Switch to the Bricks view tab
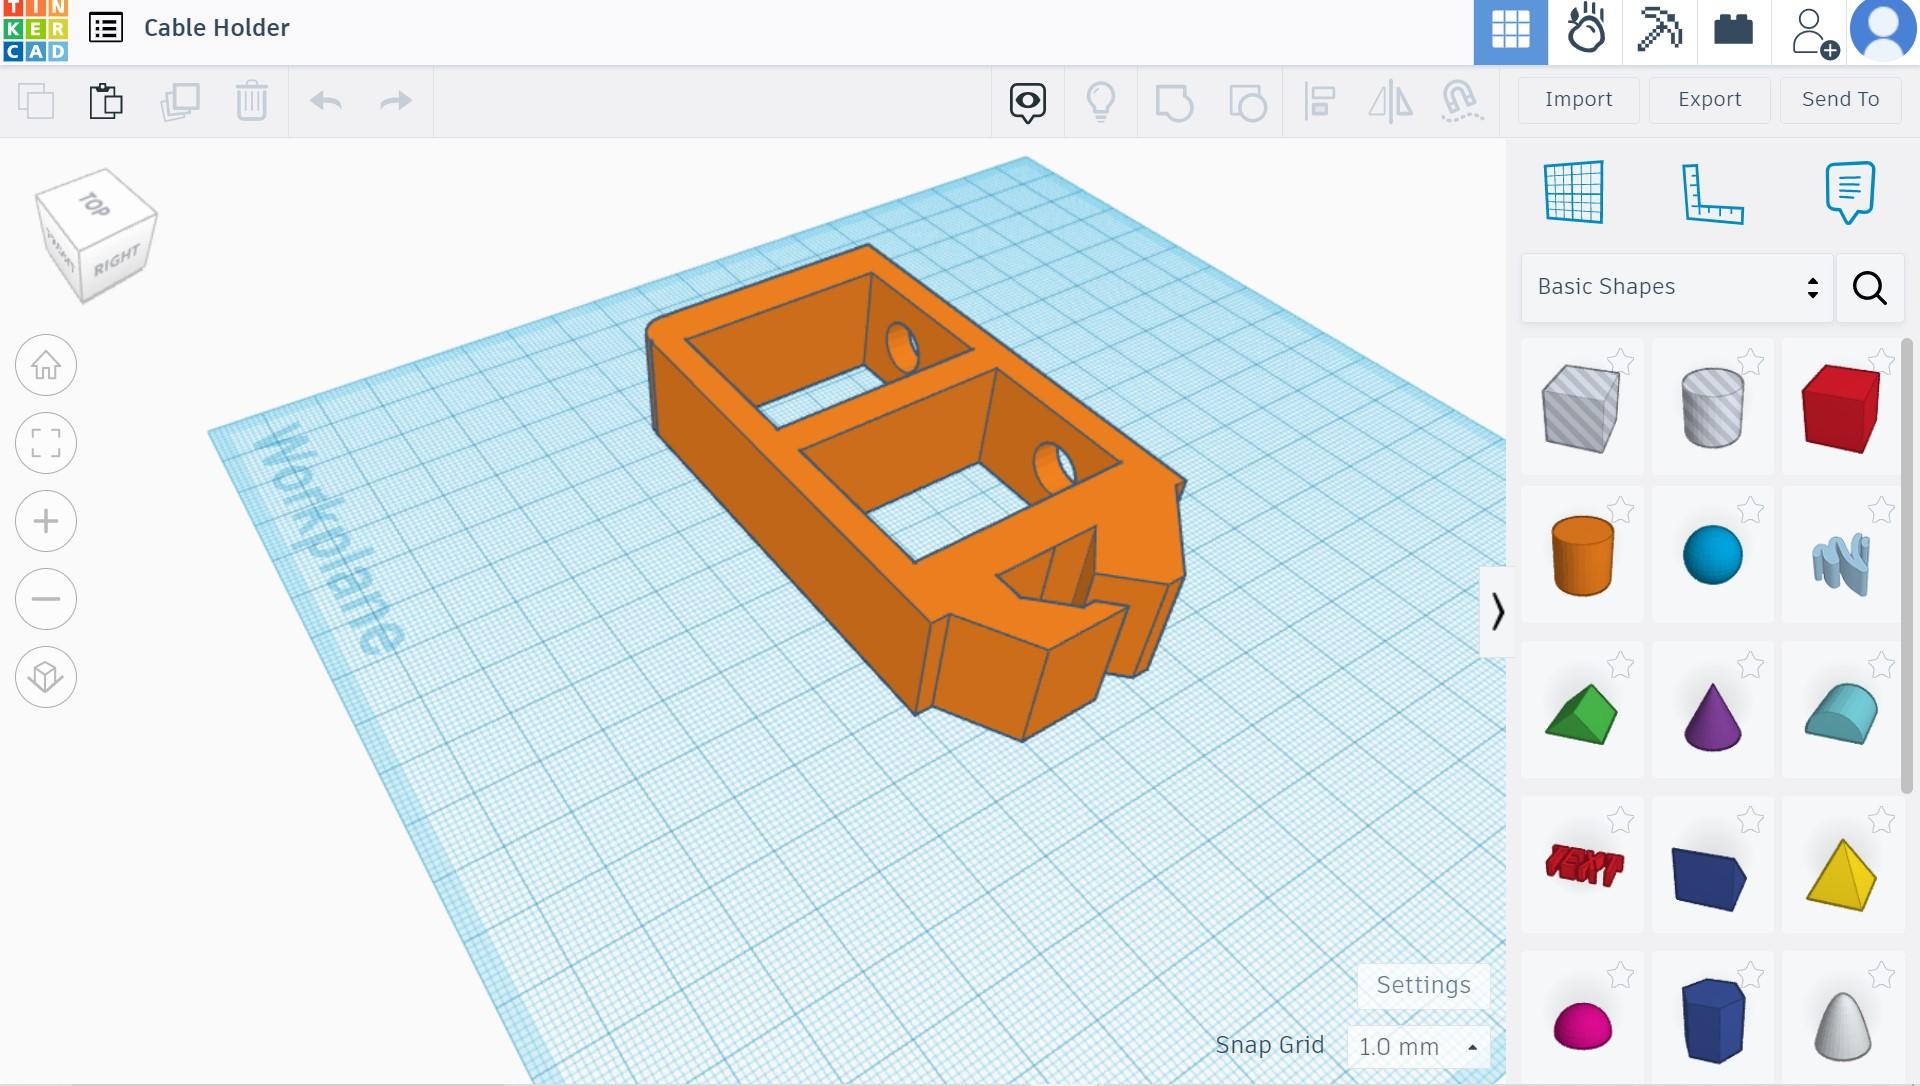 (x=1733, y=31)
